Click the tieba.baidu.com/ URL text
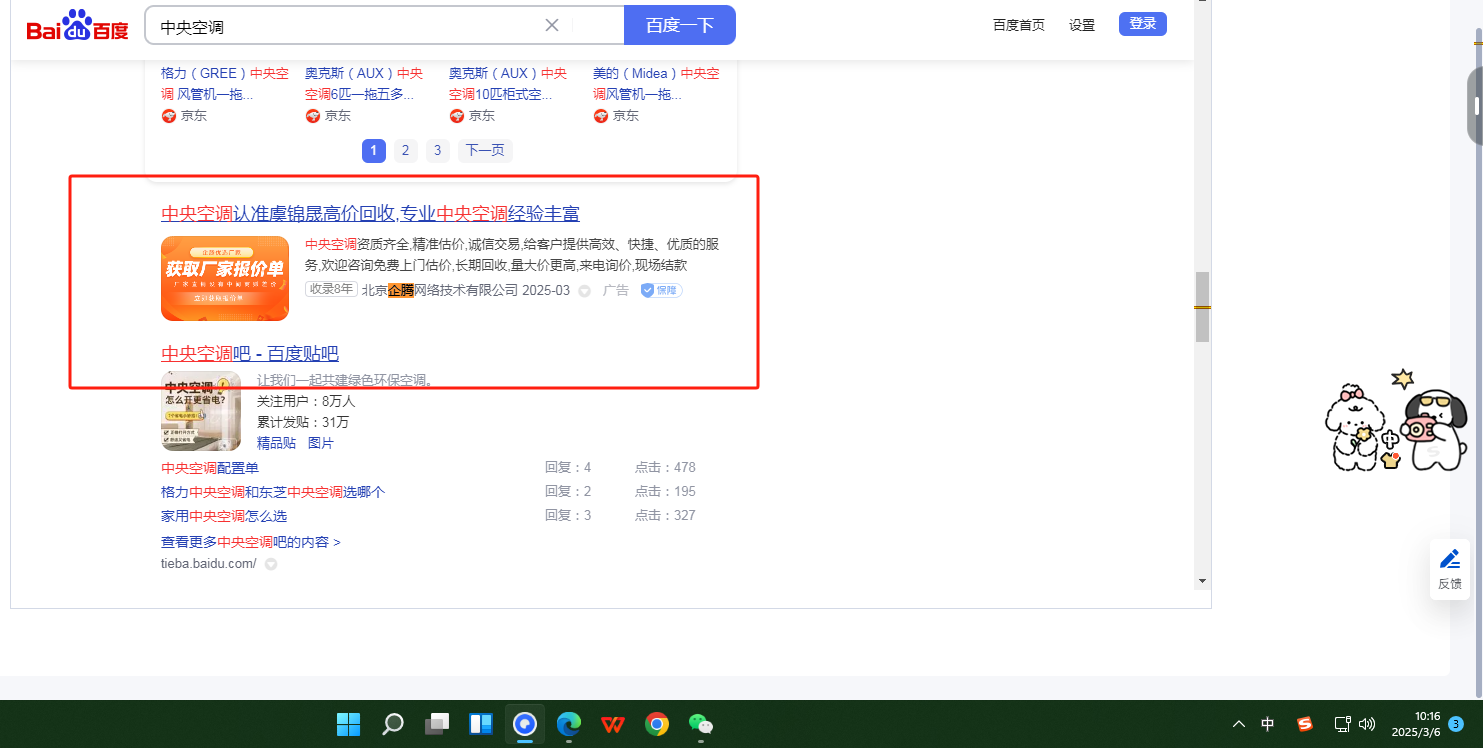The width and height of the screenshot is (1483, 748). (x=209, y=564)
